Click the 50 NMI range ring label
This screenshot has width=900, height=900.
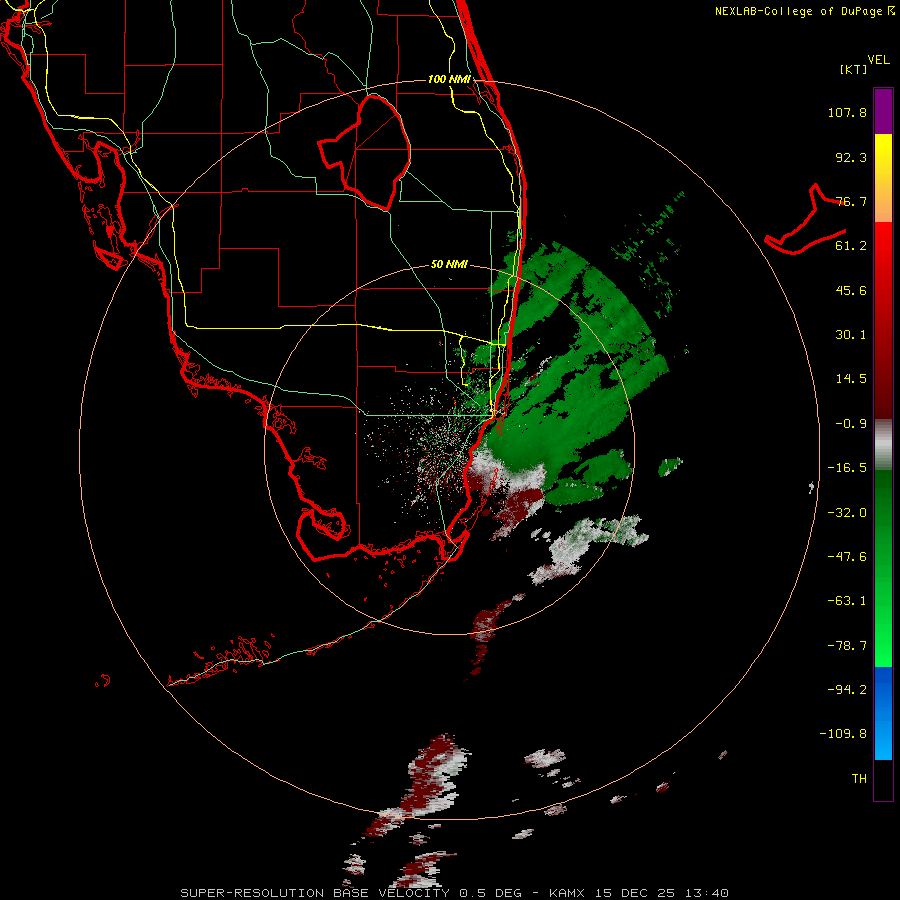[x=449, y=265]
